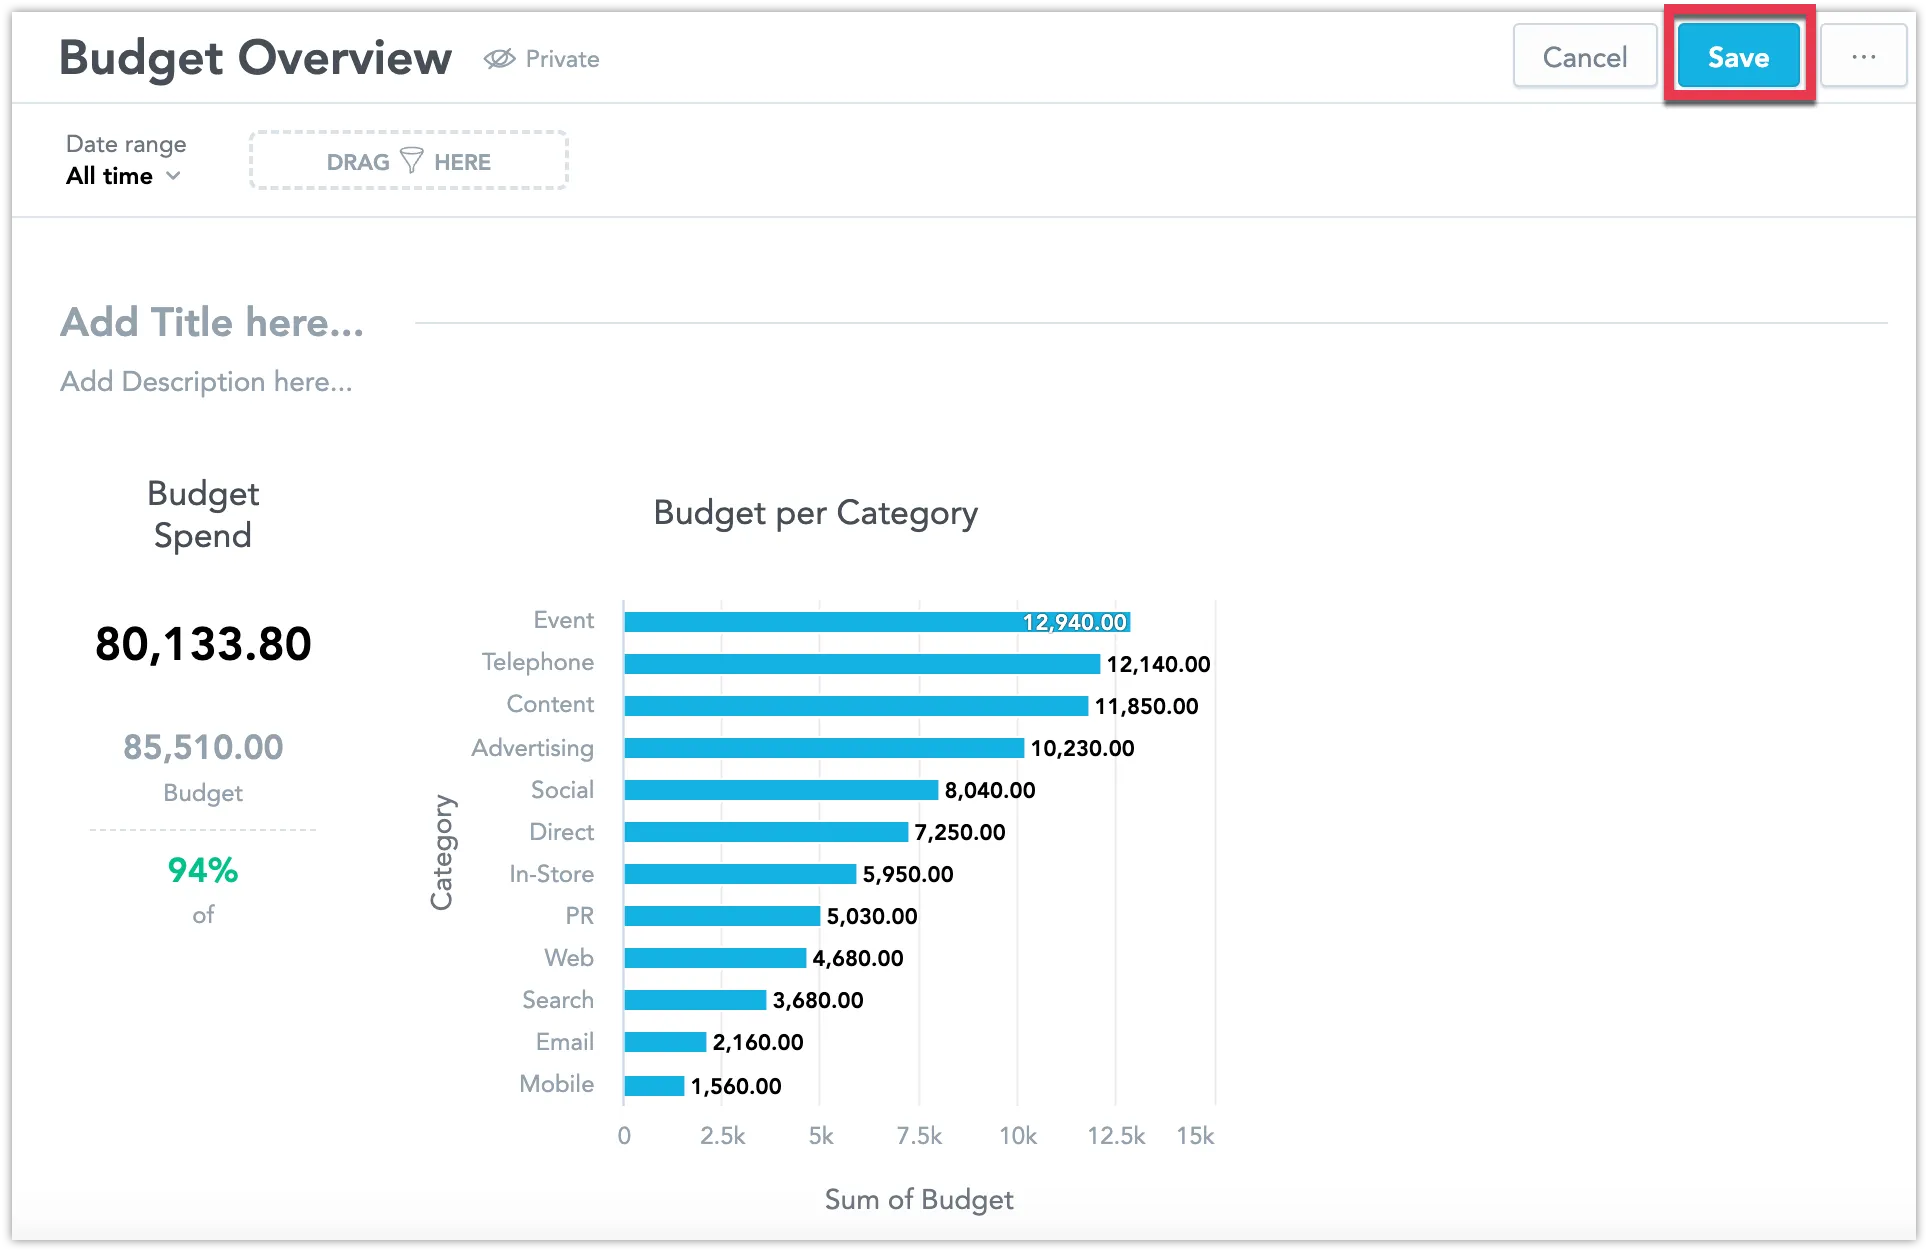
Task: Expand the All time date range dropdown
Action: click(x=122, y=176)
